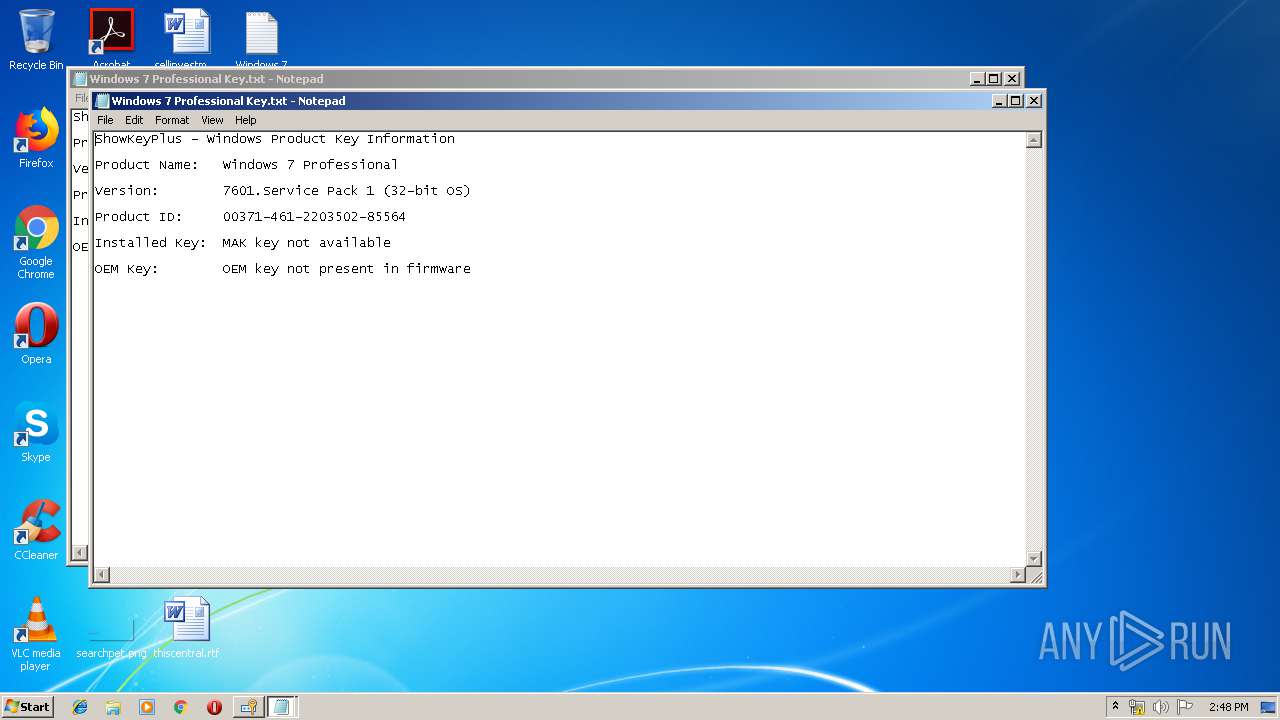Open the Skype desktop shortcut
Image resolution: width=1280 pixels, height=720 pixels.
[x=36, y=432]
